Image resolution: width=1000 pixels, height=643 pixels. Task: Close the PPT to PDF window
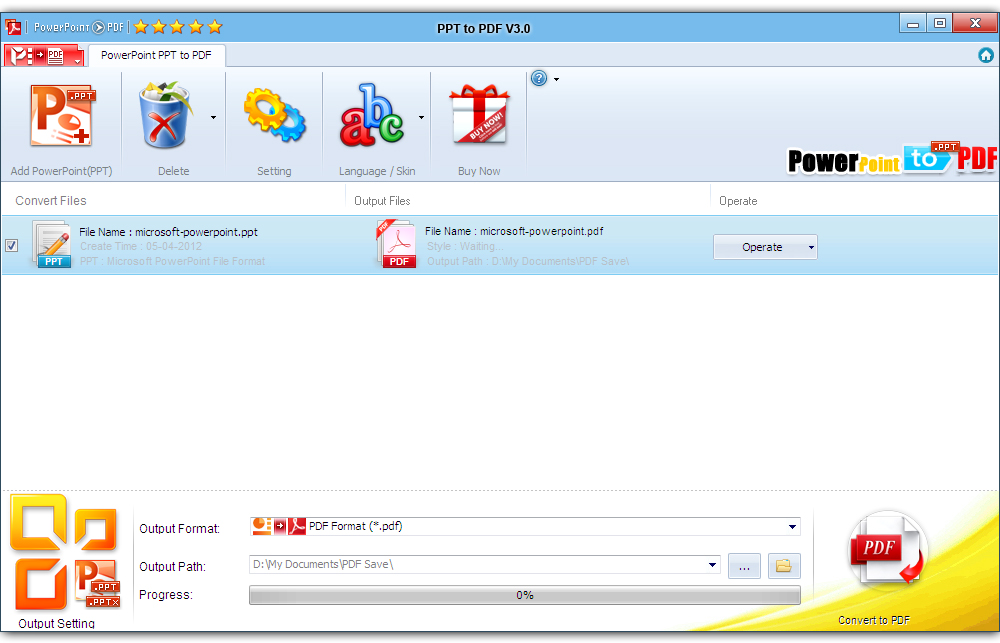click(x=975, y=23)
